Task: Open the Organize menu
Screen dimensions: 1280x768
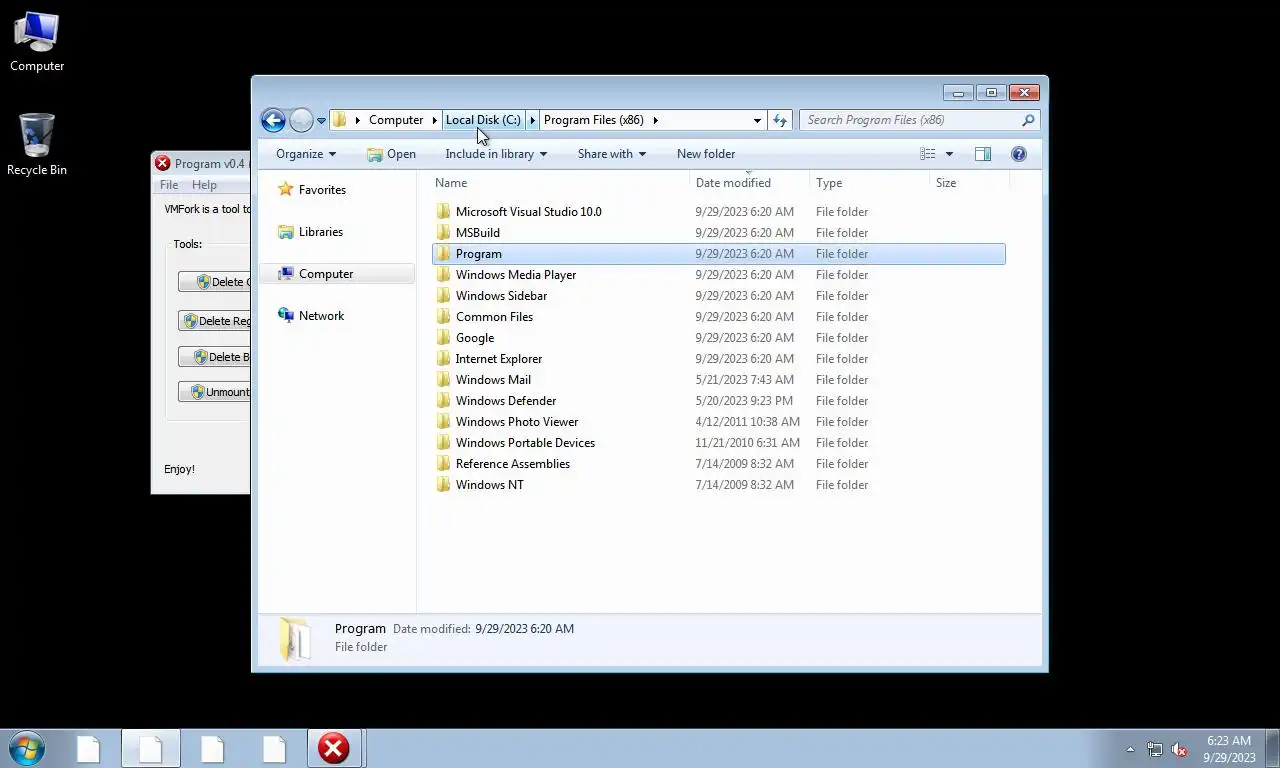Action: tap(306, 154)
